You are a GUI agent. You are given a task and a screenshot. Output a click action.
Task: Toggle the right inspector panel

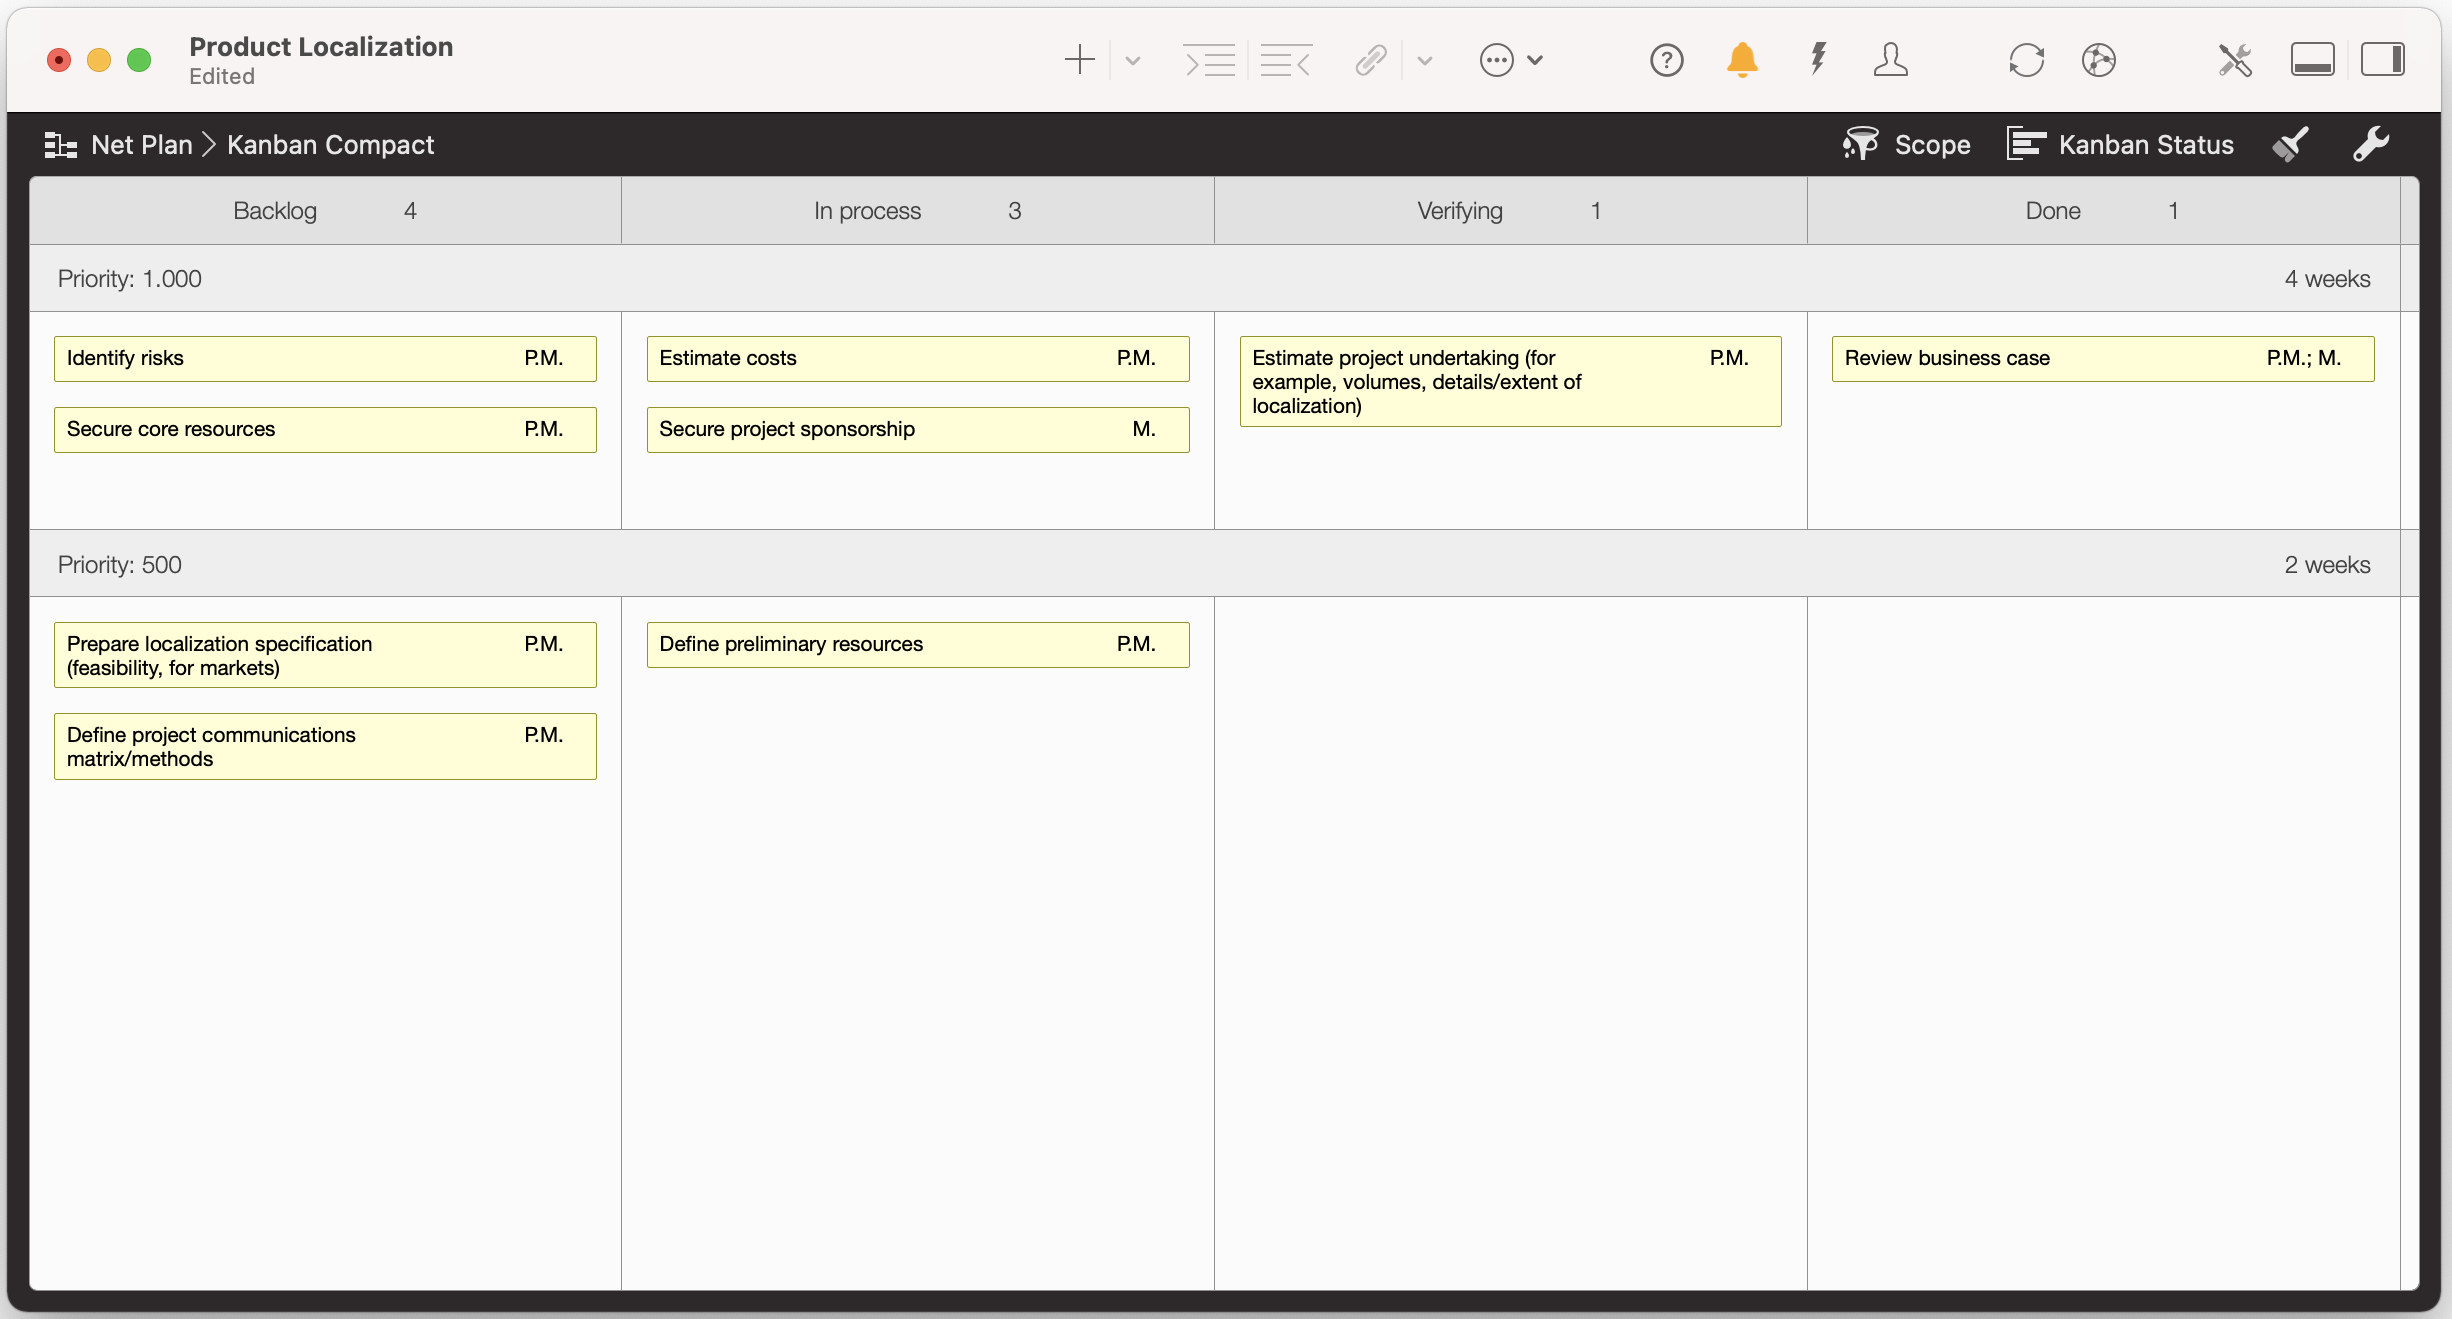[x=2383, y=60]
